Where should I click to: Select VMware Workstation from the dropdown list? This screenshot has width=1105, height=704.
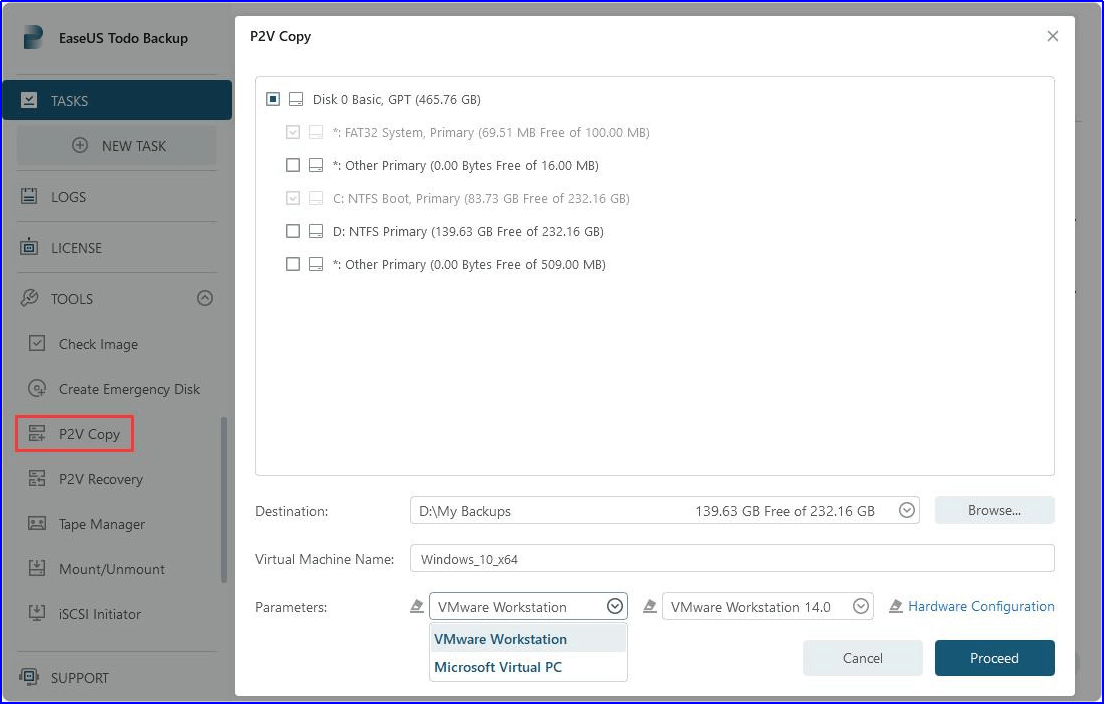click(528, 638)
